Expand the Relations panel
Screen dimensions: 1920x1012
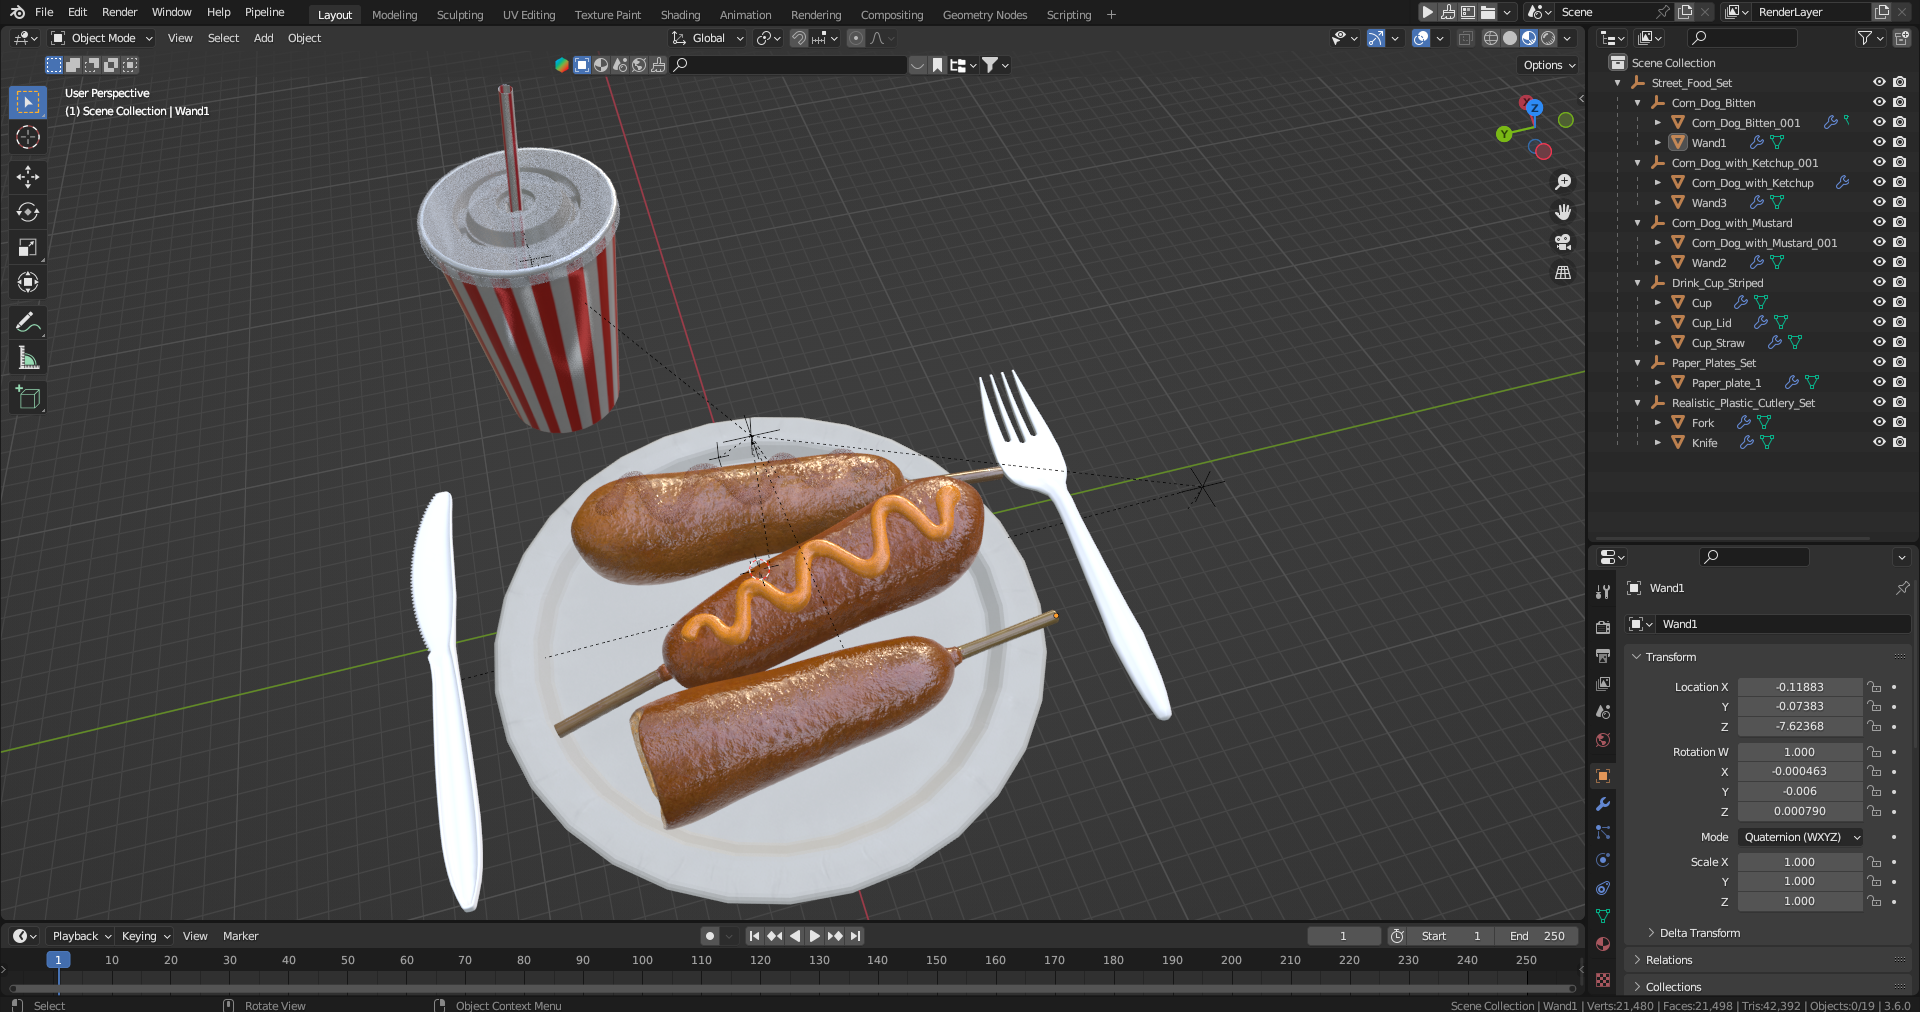[1668, 960]
